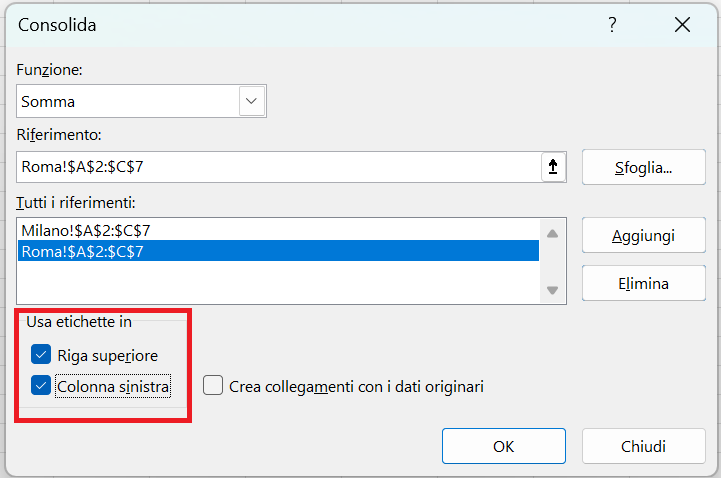
Task: Uncheck Riga superiore checkbox
Action: pyautogui.click(x=41, y=355)
